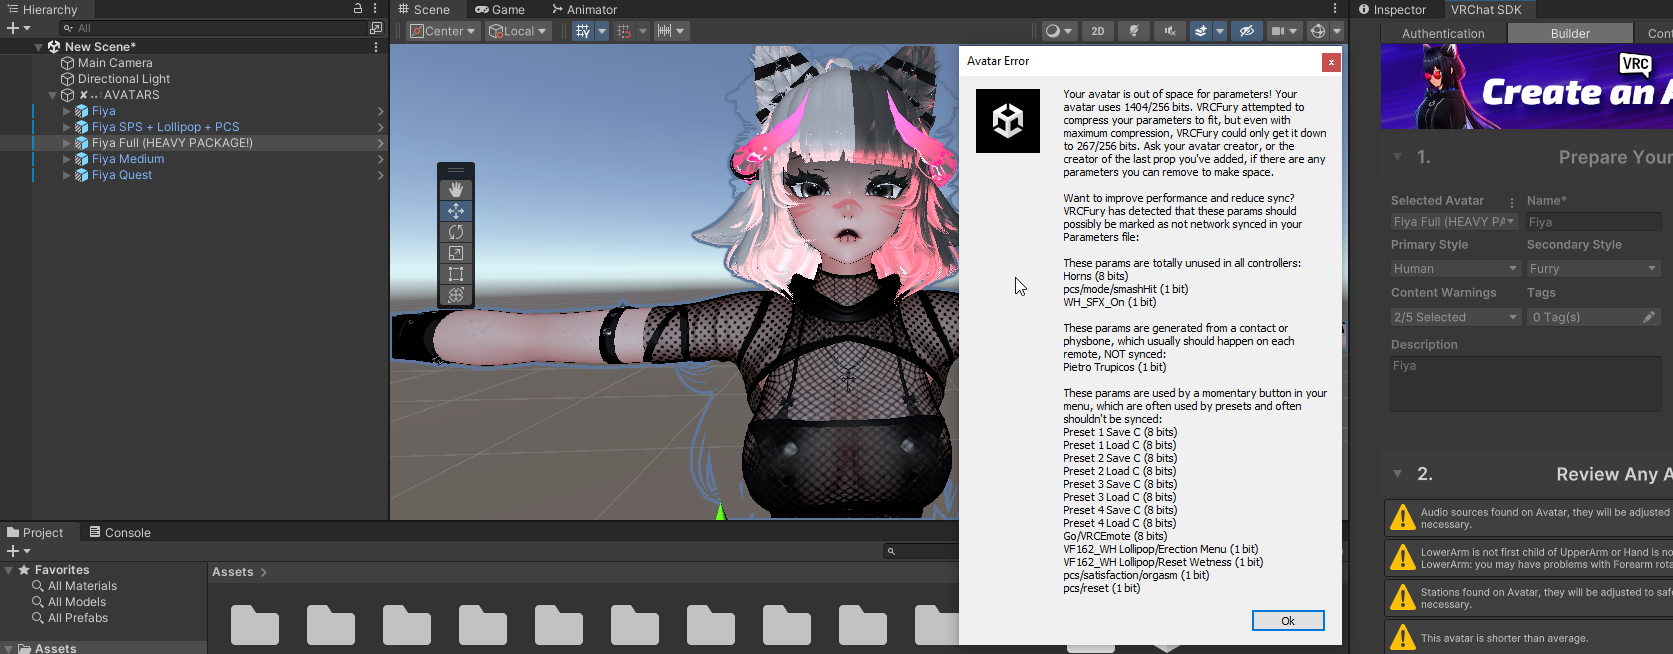
Task: Click the Assets breadcrumb label
Action: pos(233,572)
